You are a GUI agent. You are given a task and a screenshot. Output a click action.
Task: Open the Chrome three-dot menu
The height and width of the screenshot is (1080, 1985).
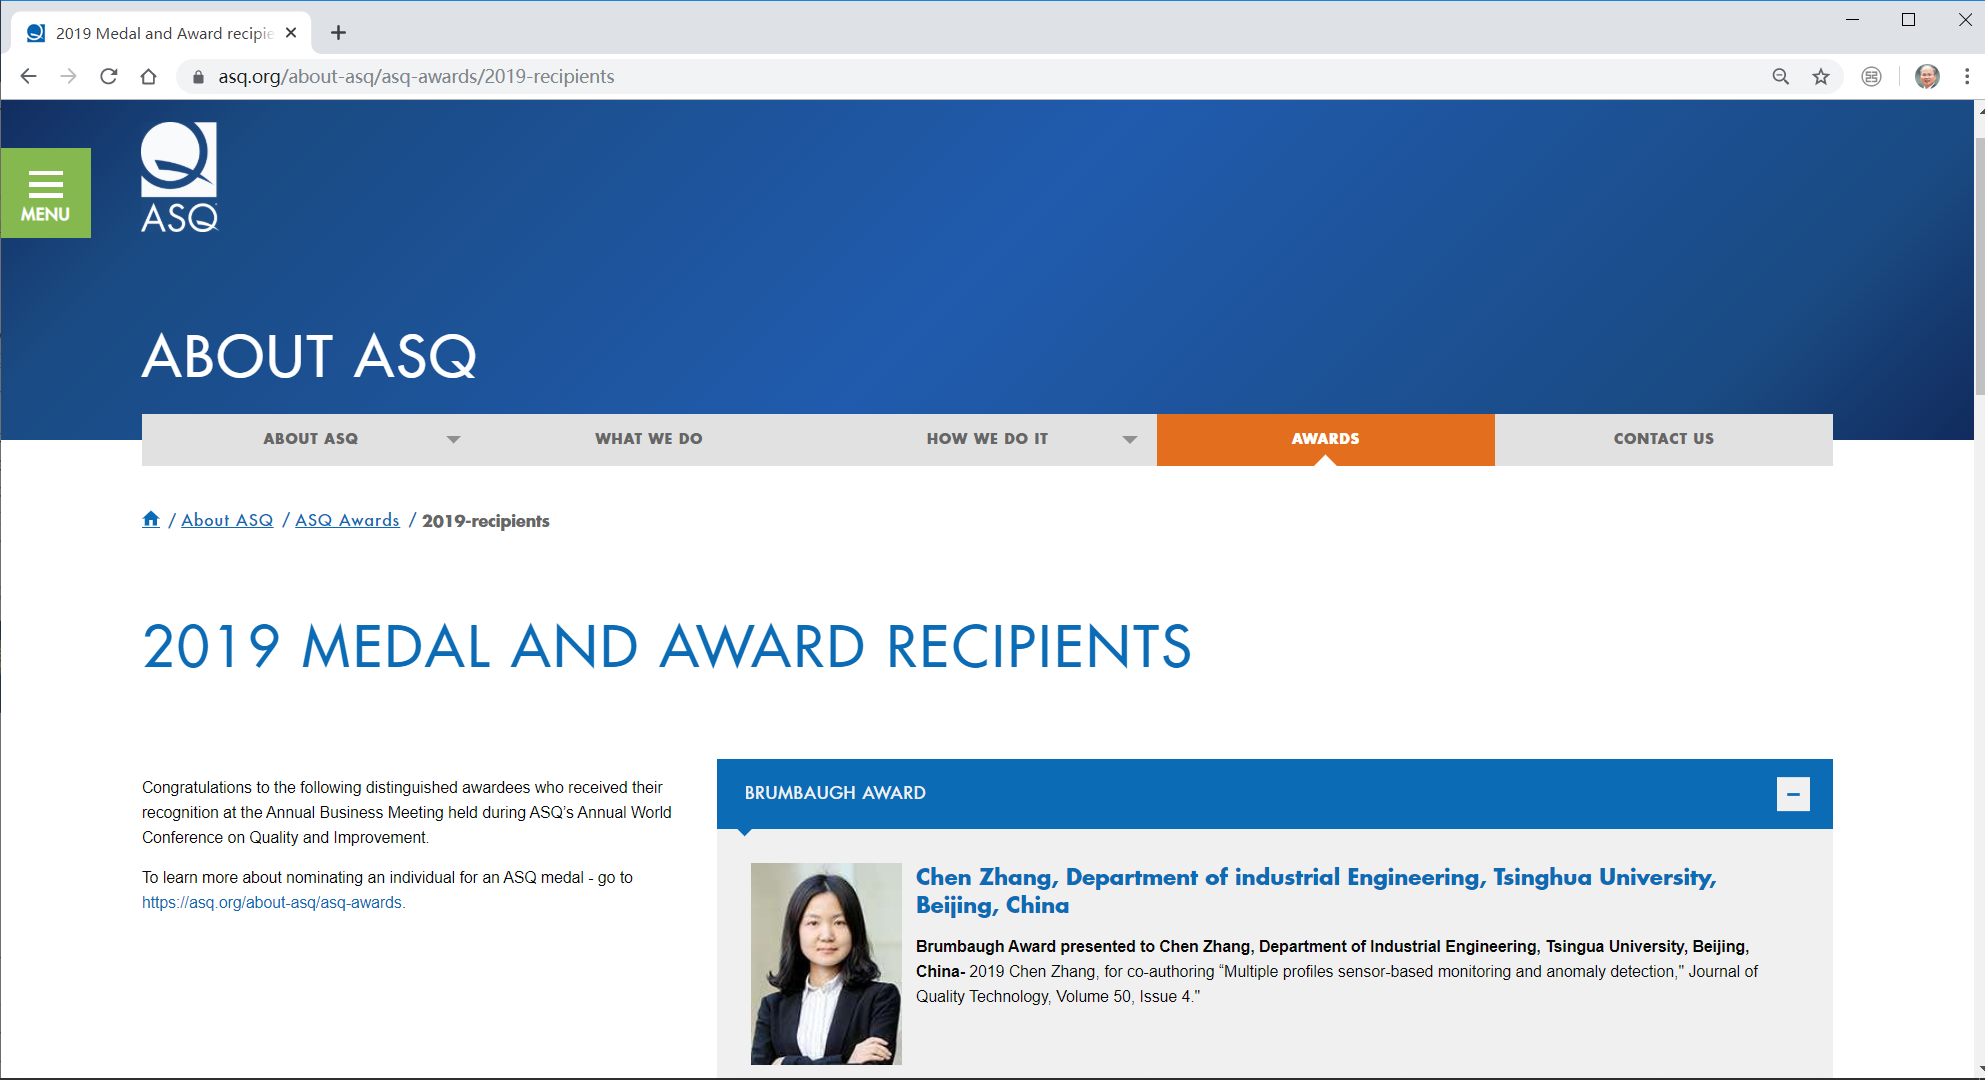[x=1966, y=76]
